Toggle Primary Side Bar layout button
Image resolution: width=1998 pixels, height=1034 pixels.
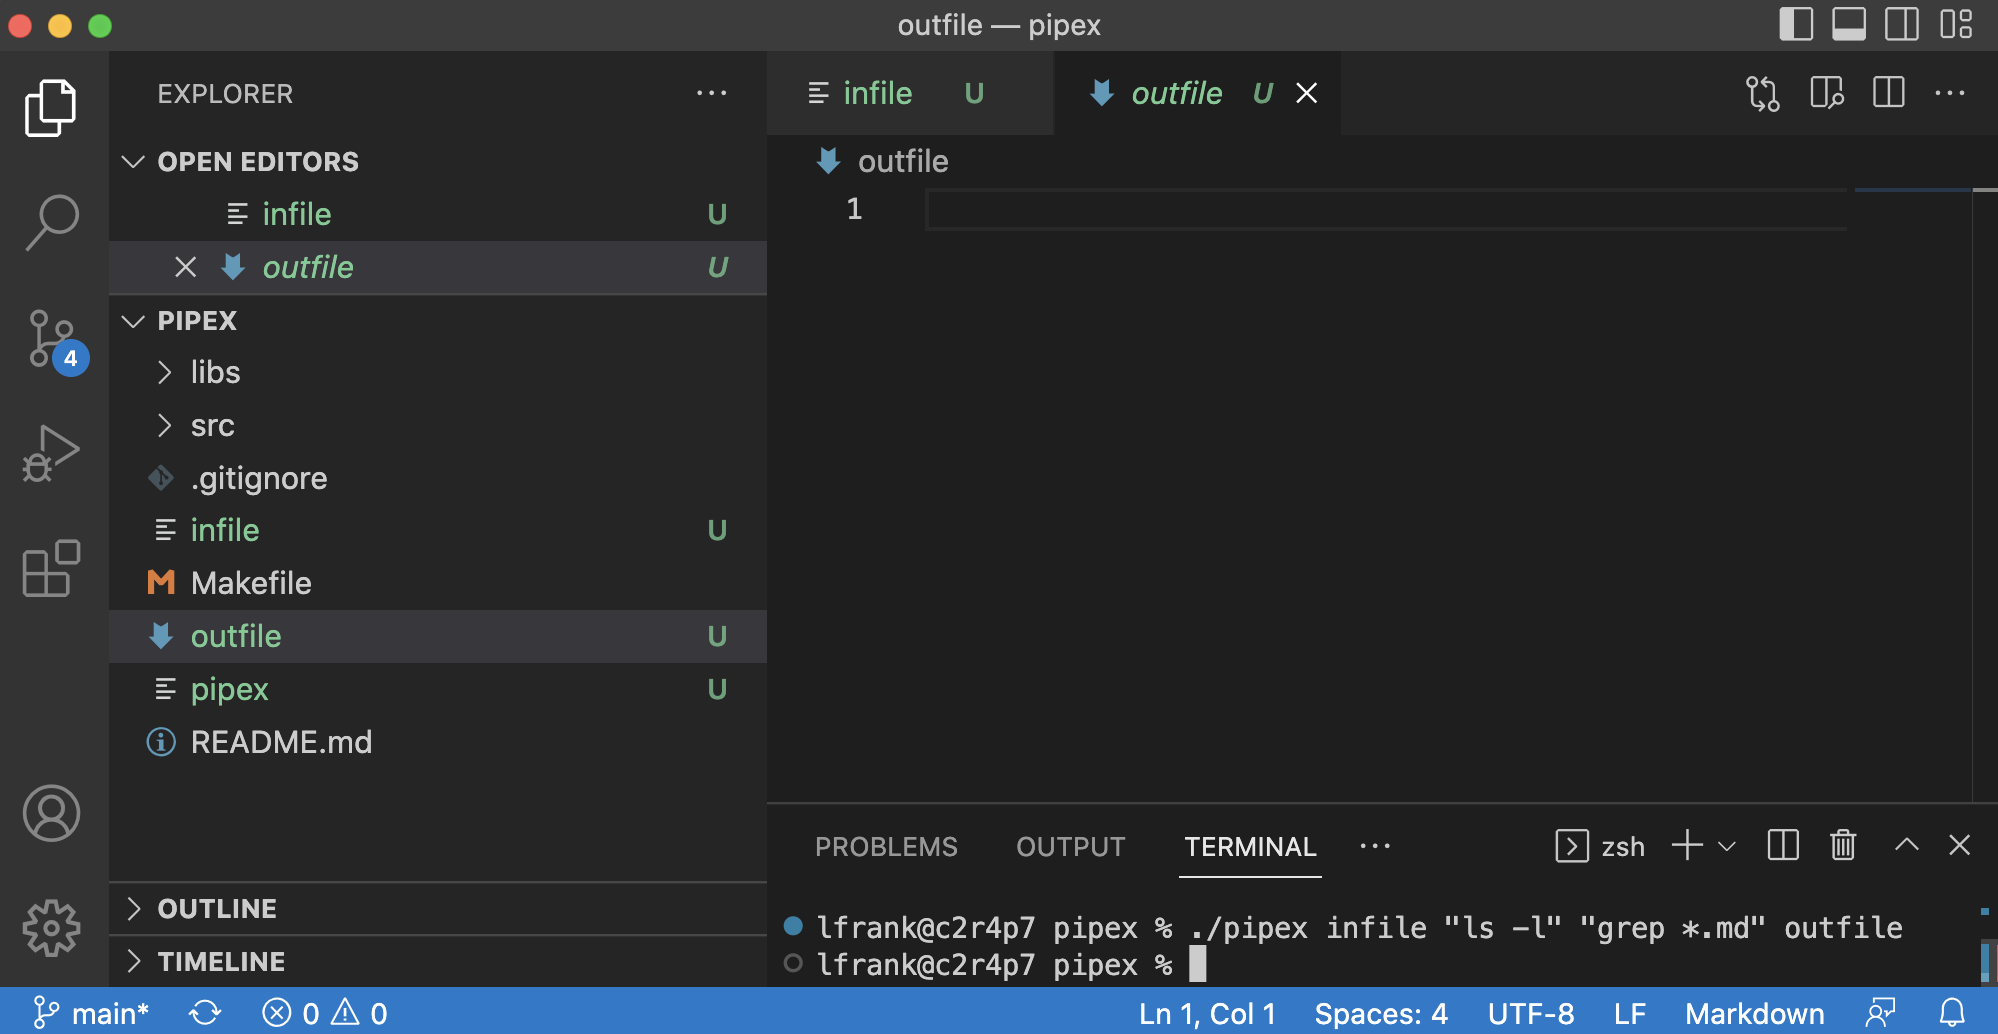pyautogui.click(x=1796, y=24)
